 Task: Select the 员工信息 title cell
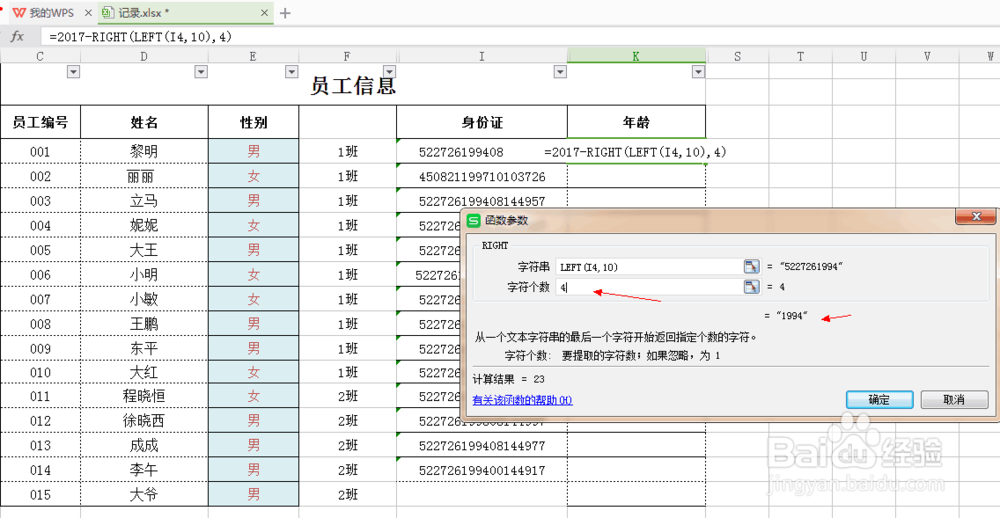click(353, 85)
